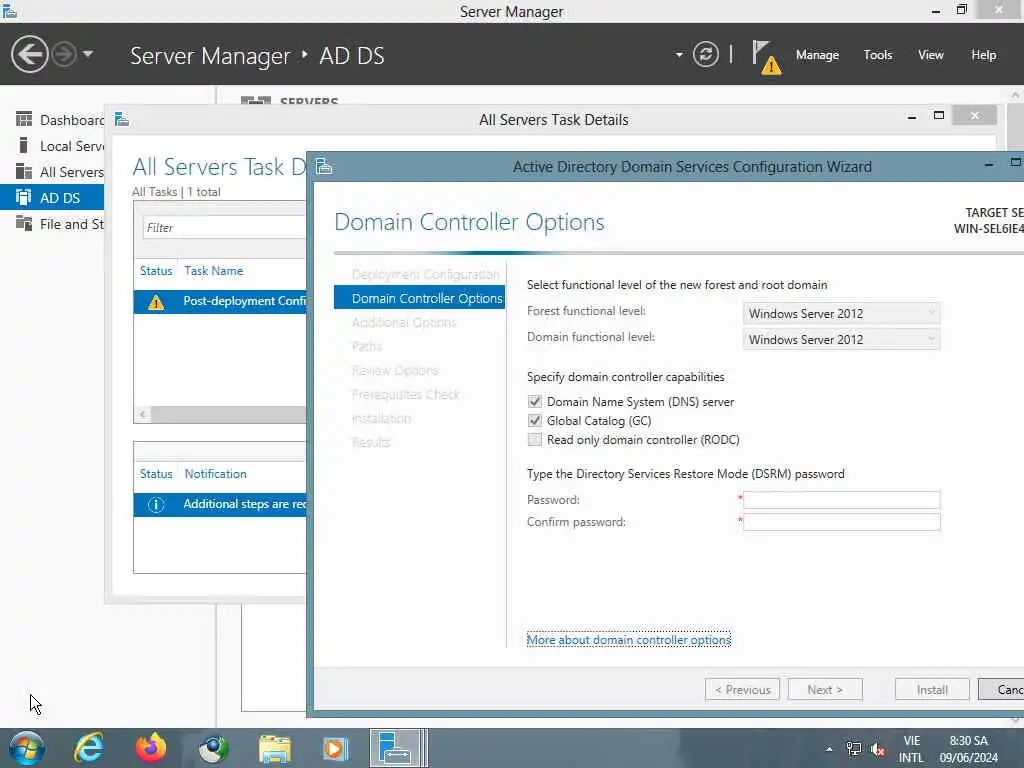The image size is (1024, 768).
Task: Click the Next button in wizard
Action: [x=825, y=690]
